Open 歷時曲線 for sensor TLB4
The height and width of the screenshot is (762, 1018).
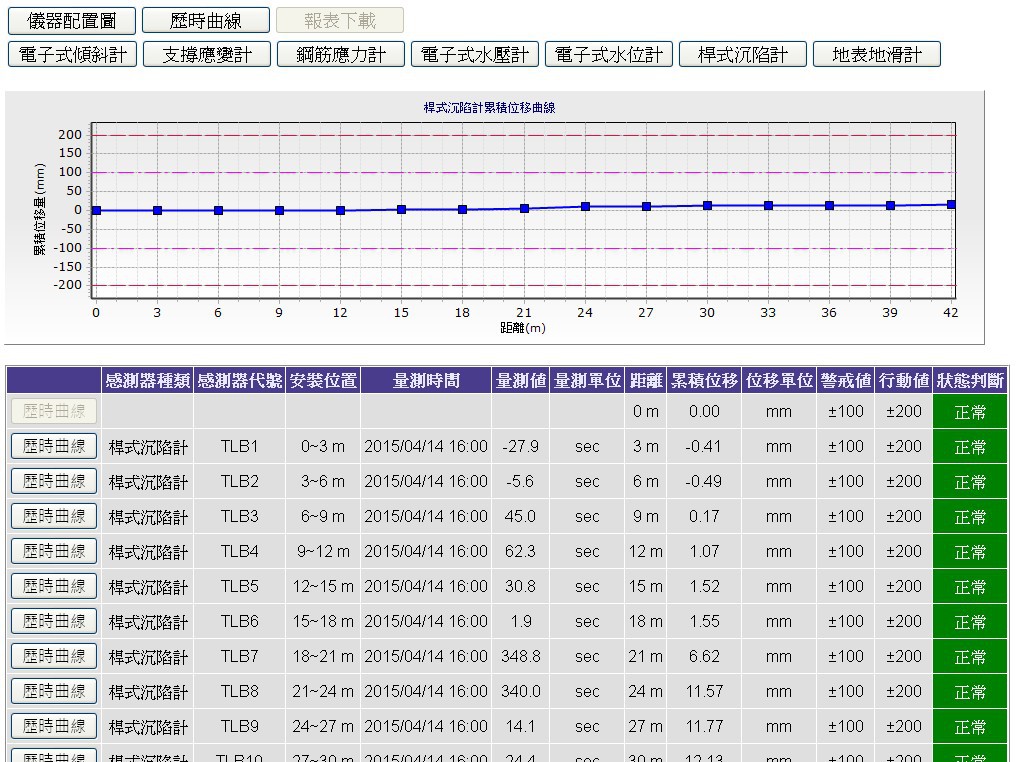click(x=54, y=551)
